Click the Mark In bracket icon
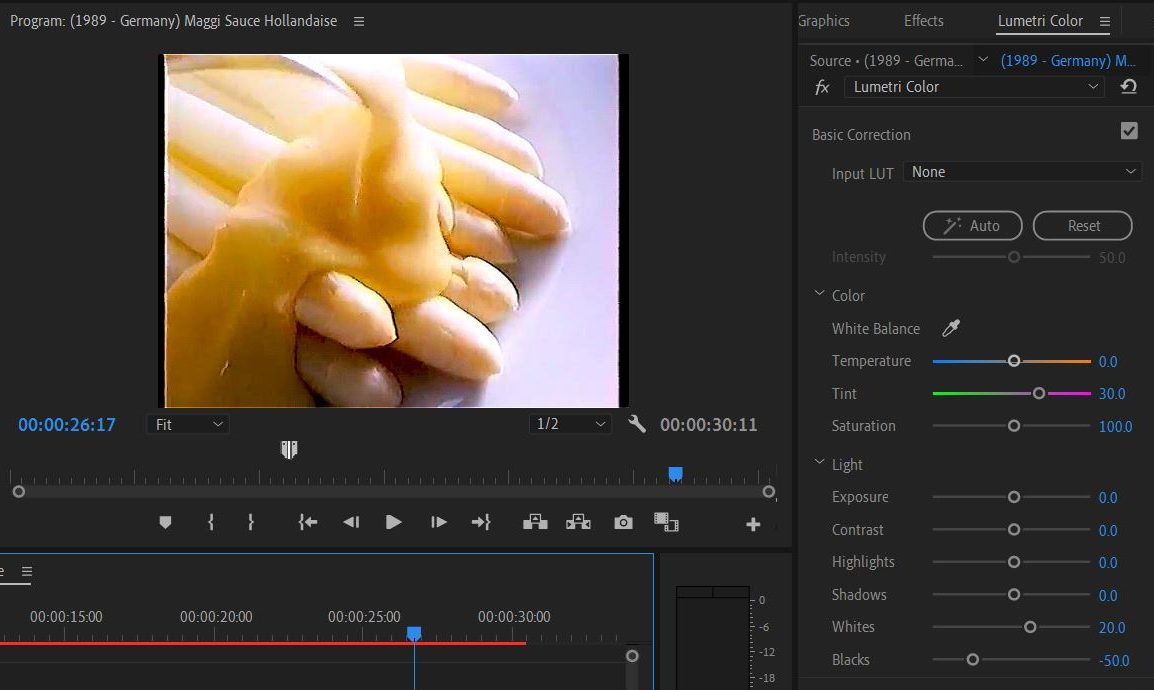 pyautogui.click(x=211, y=522)
